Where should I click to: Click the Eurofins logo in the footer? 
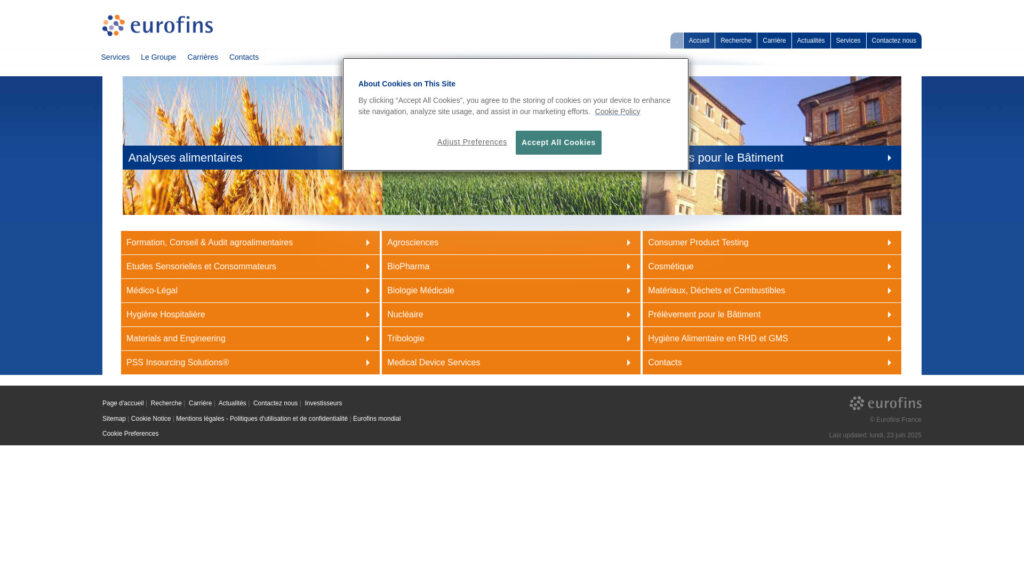[x=886, y=403]
